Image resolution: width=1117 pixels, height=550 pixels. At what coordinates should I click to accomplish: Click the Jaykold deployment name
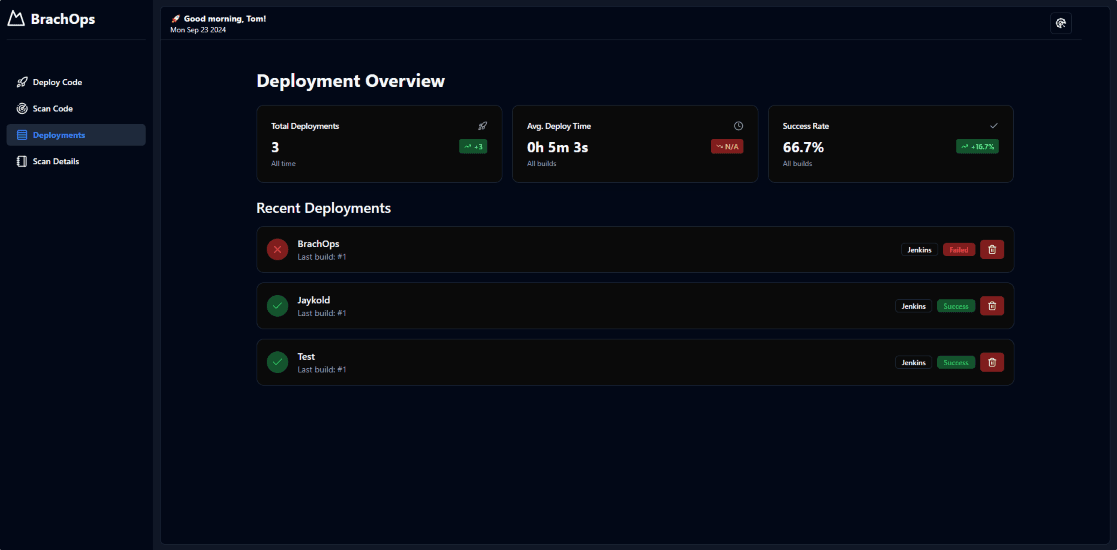point(313,300)
